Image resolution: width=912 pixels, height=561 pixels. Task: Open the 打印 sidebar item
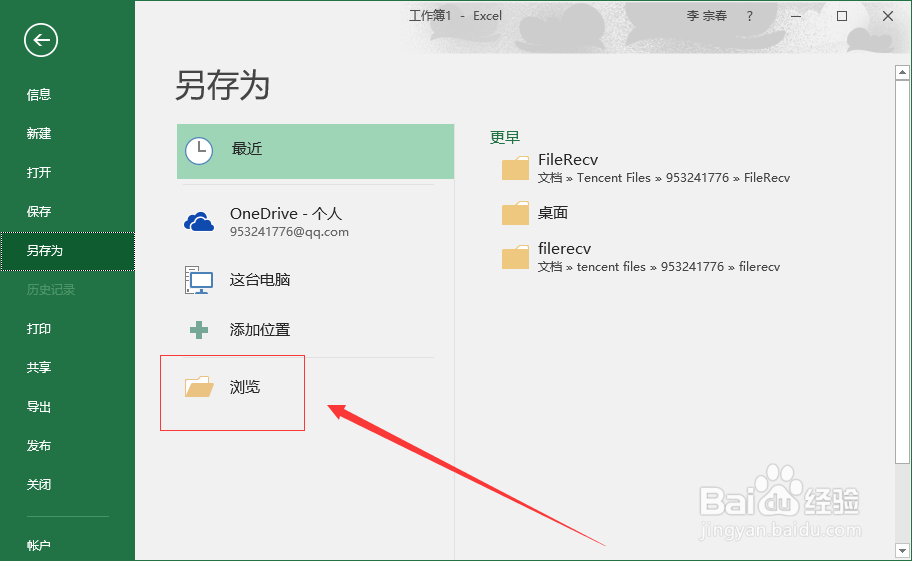pyautogui.click(x=39, y=328)
